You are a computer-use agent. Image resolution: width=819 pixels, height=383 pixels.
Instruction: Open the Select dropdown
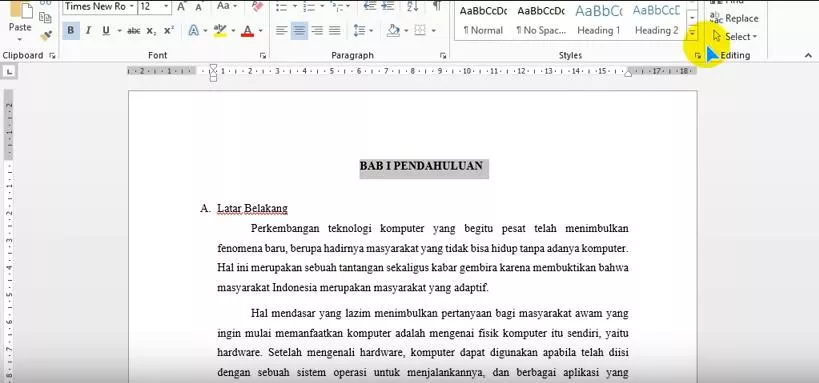tap(735, 37)
